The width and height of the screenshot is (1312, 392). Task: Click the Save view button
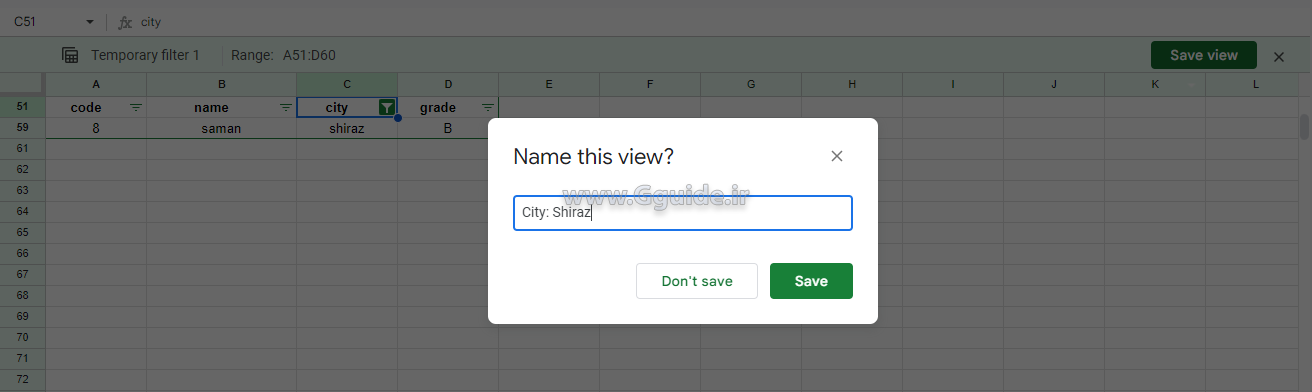(x=1204, y=55)
